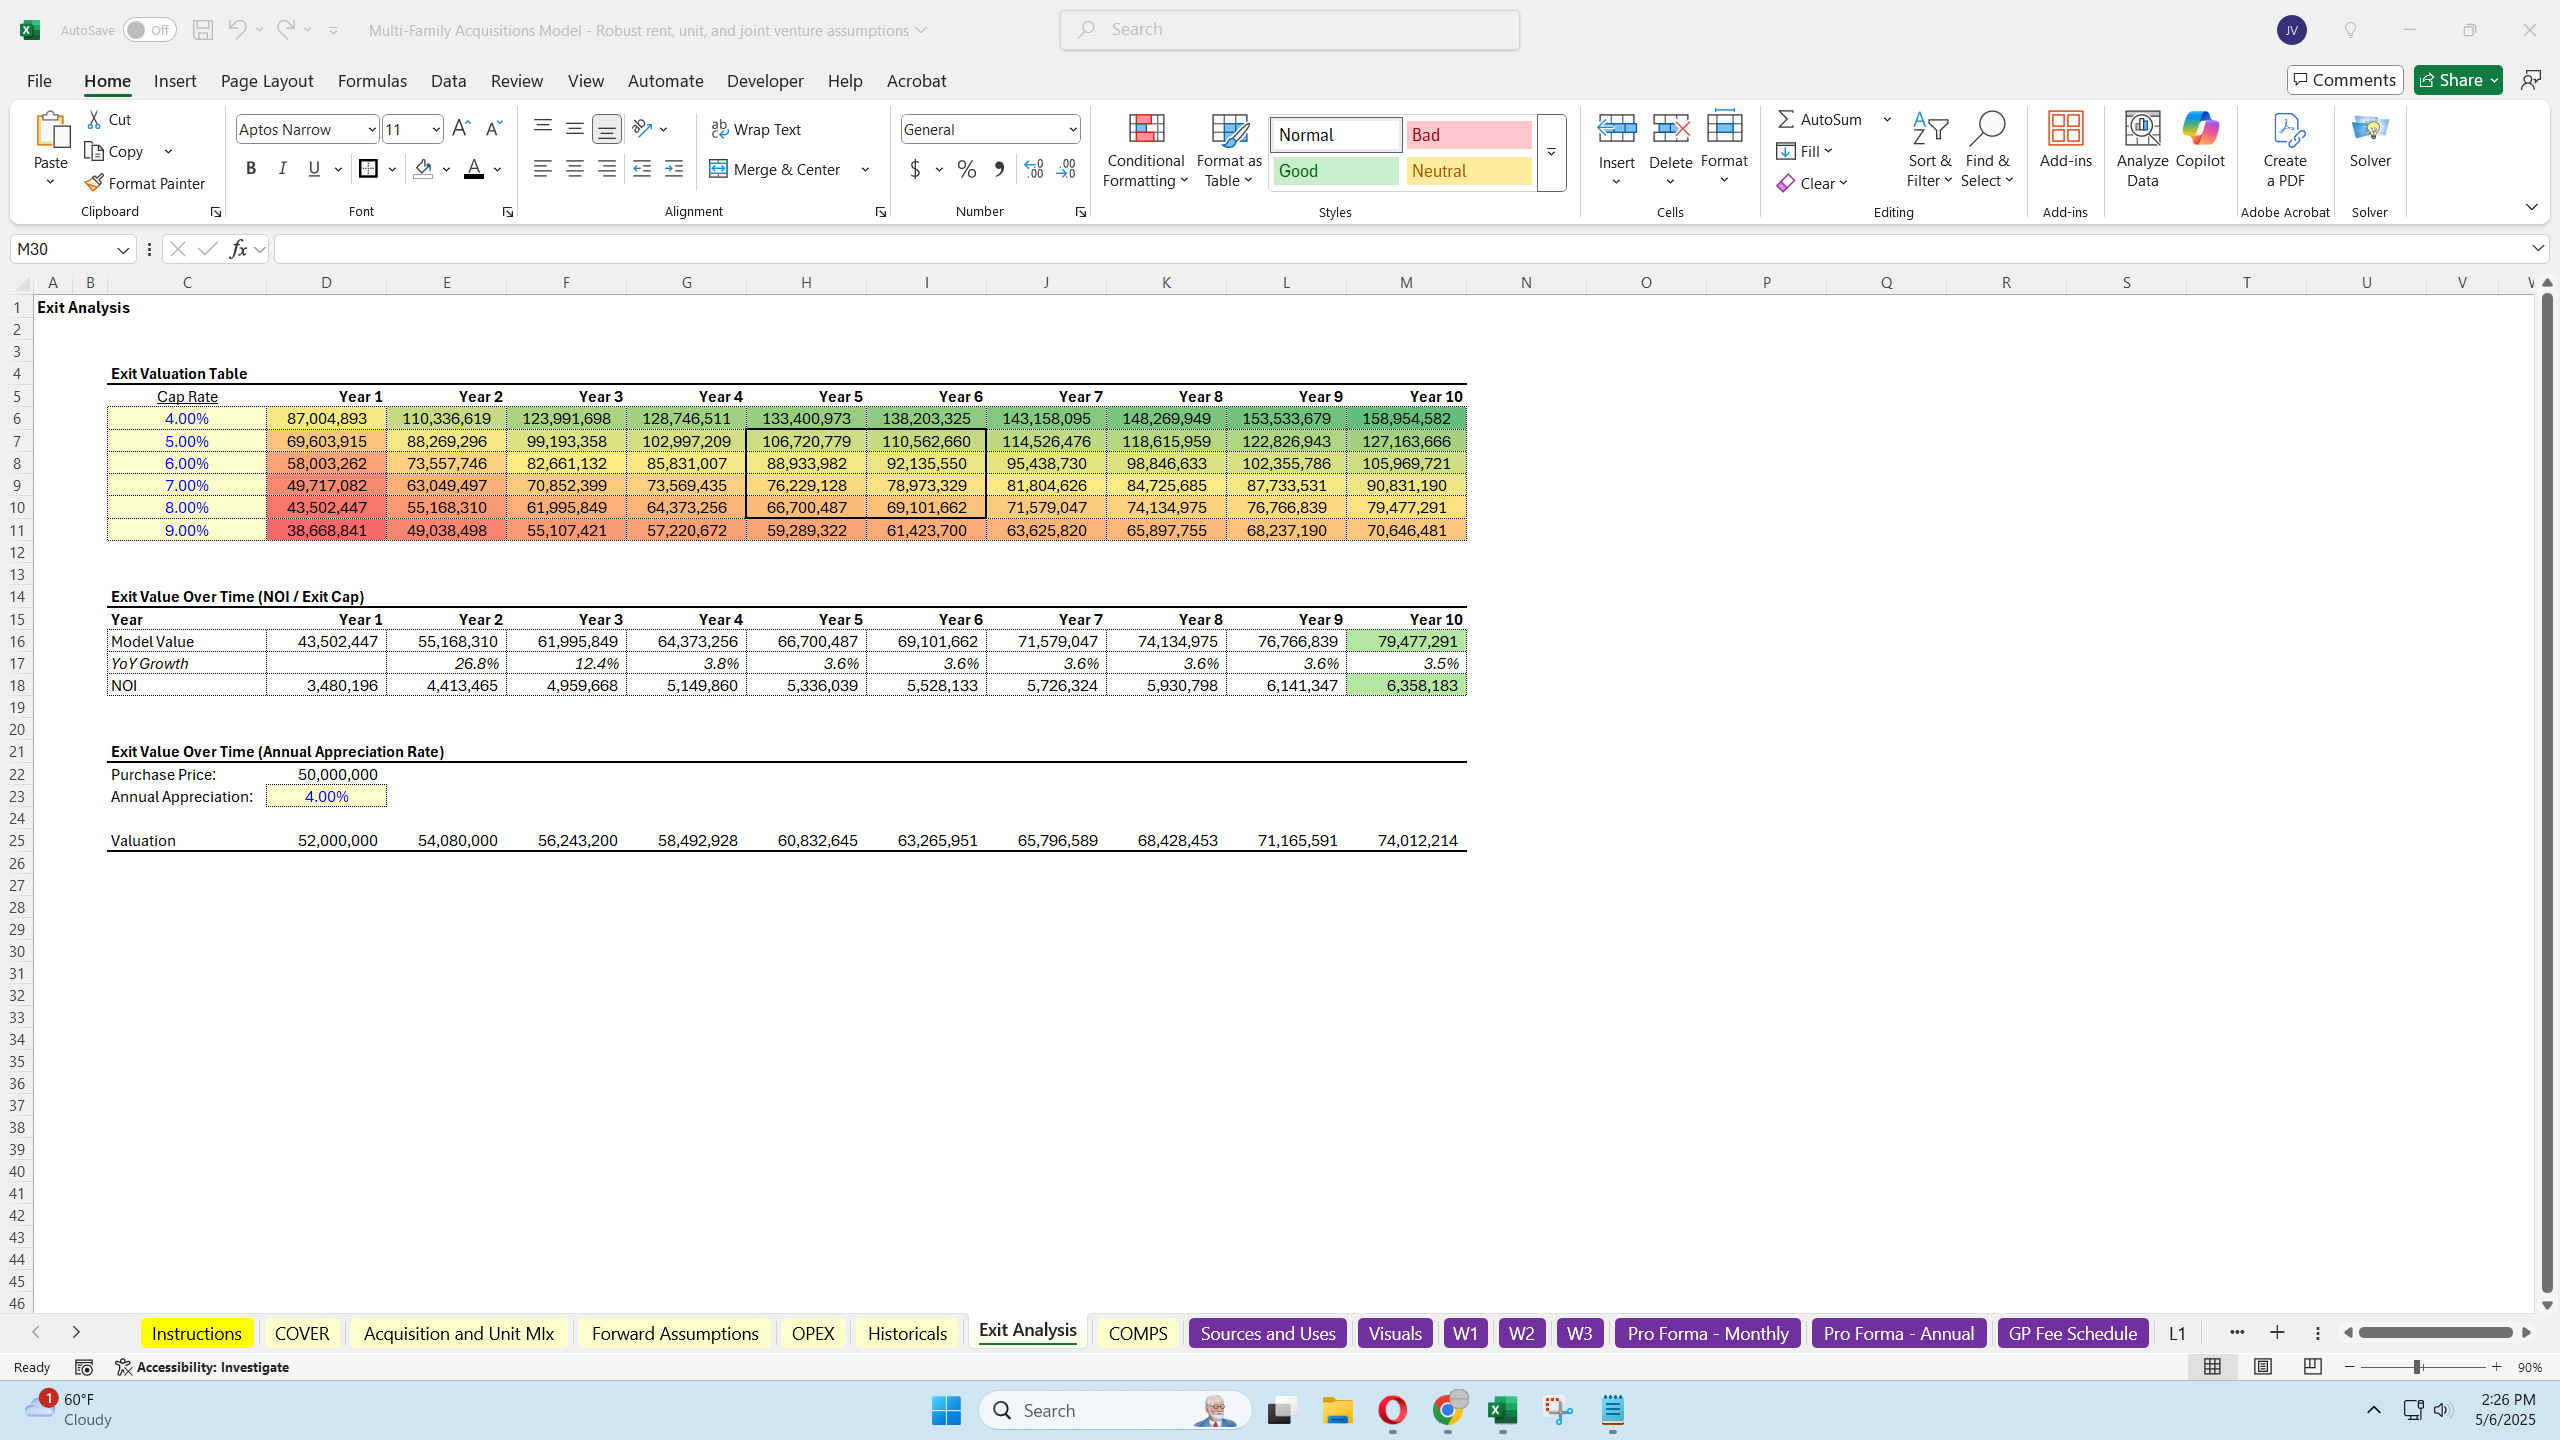Click the zoom slider in status bar

pos(2417,1367)
